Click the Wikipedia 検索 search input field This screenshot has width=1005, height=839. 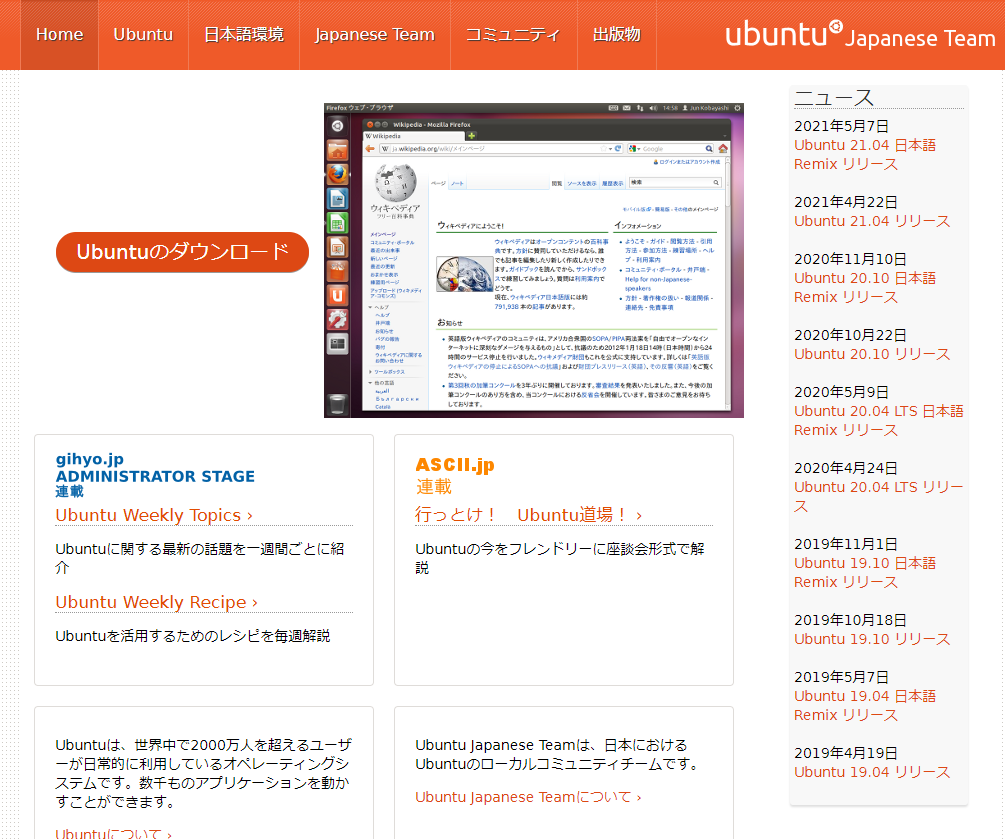674,182
